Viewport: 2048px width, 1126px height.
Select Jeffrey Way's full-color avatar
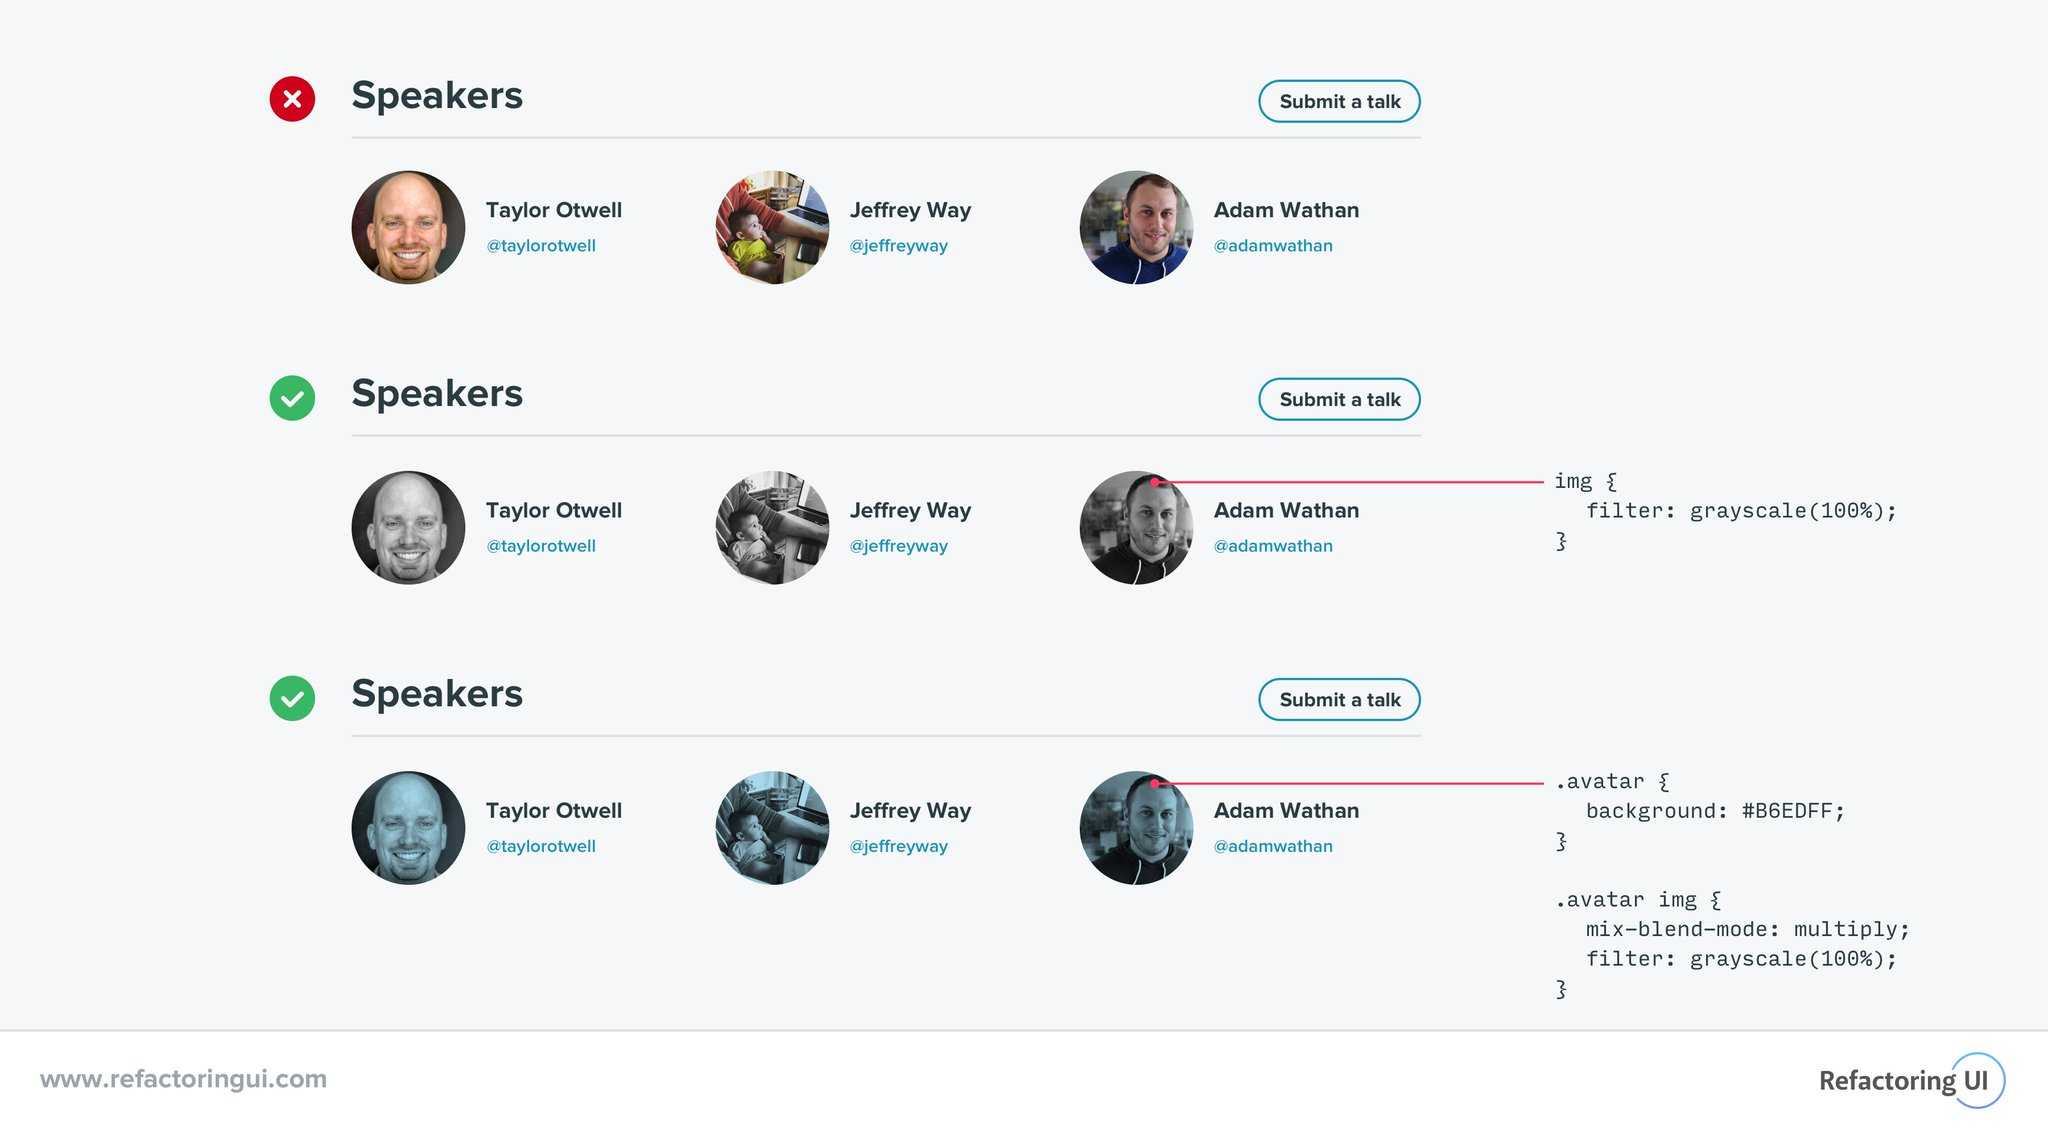click(x=772, y=227)
